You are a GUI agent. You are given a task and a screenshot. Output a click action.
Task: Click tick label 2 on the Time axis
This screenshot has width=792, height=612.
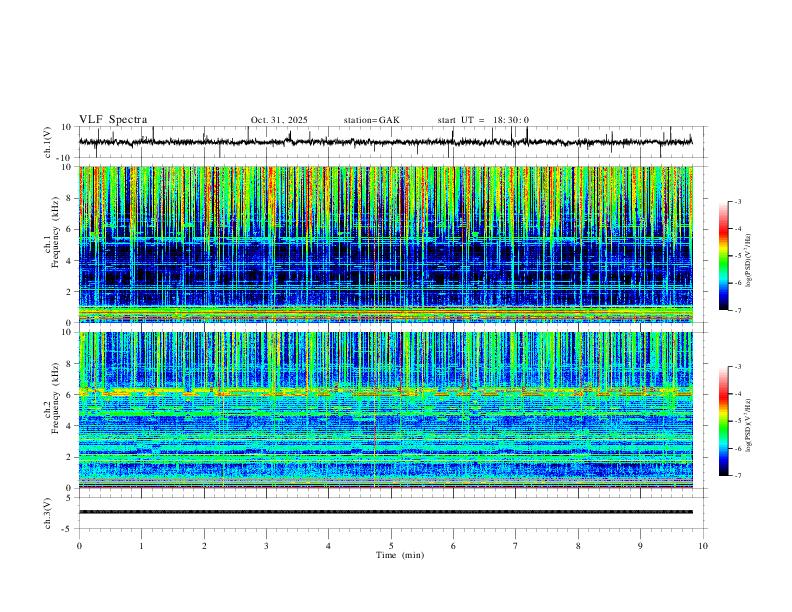tap(204, 546)
